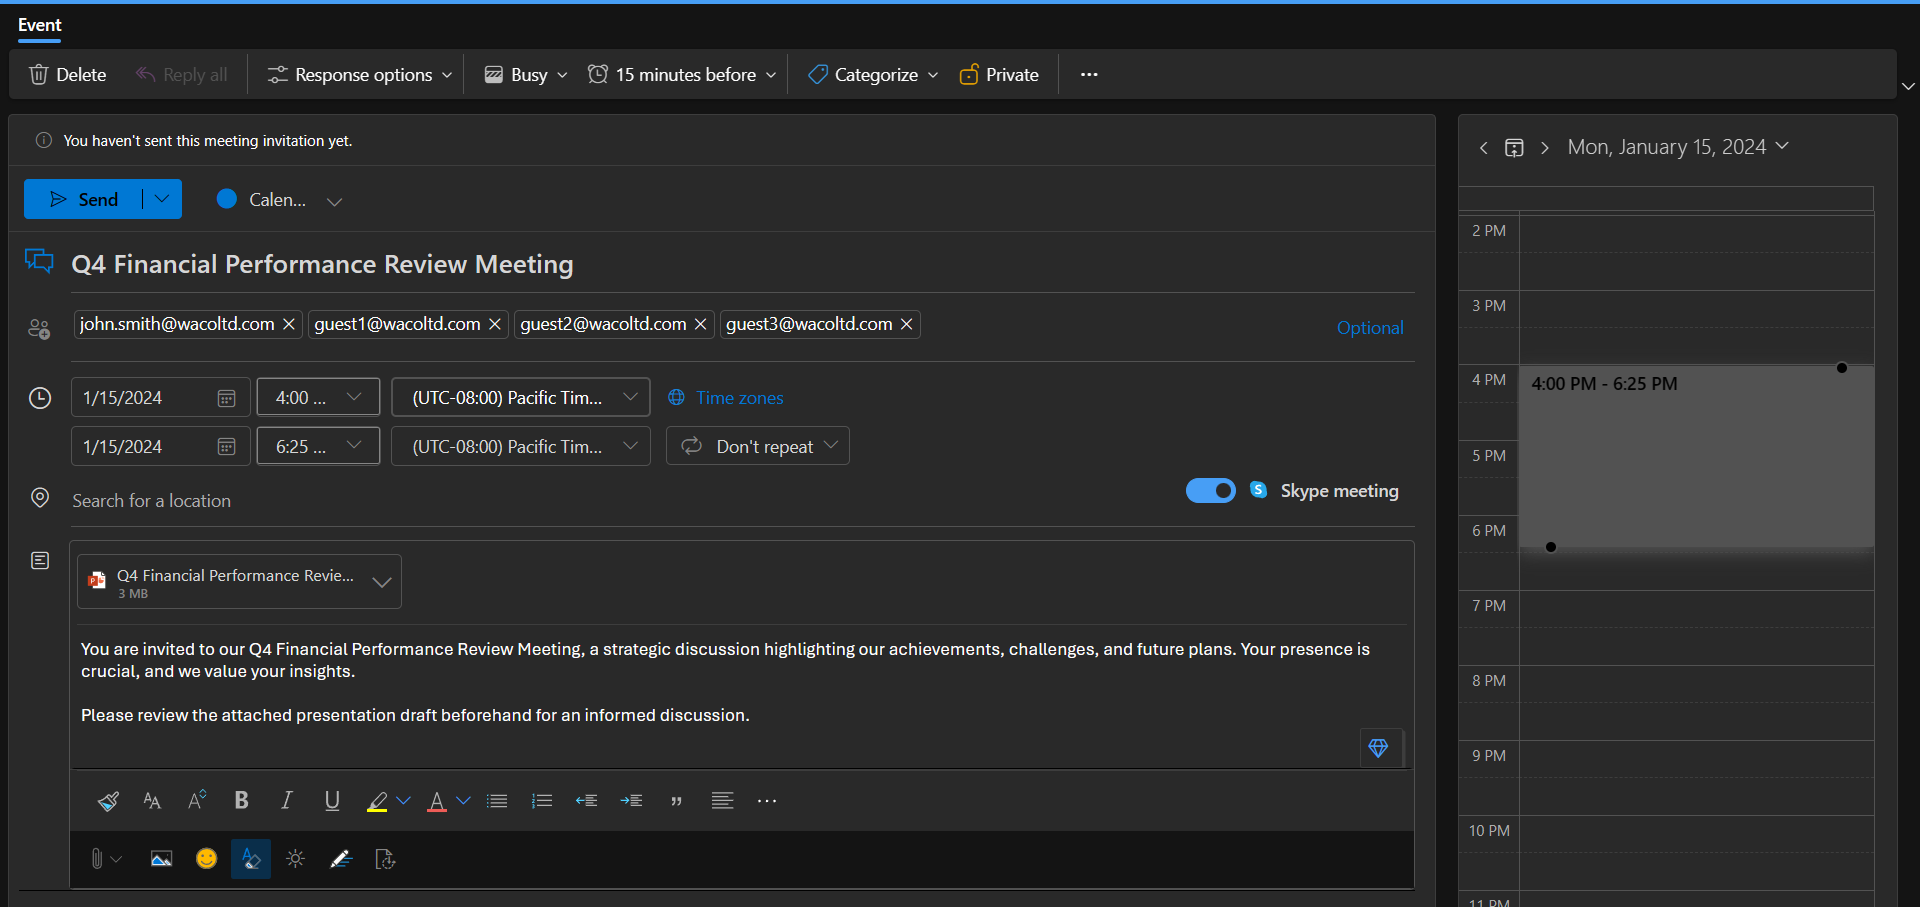This screenshot has height=907, width=1920.
Task: Click the attached PowerPoint file icon
Action: pos(97,581)
